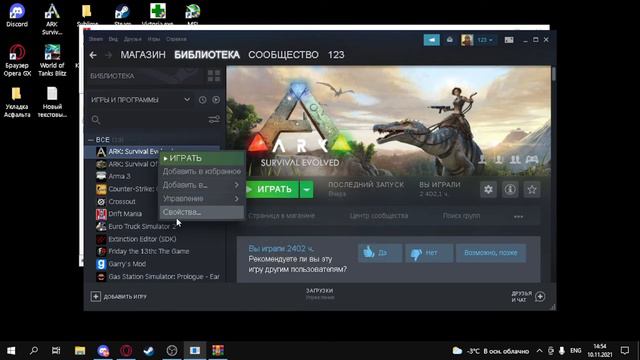The image size is (640, 360).
Task: Show ready-to-play games filter icon
Action: (x=216, y=100)
